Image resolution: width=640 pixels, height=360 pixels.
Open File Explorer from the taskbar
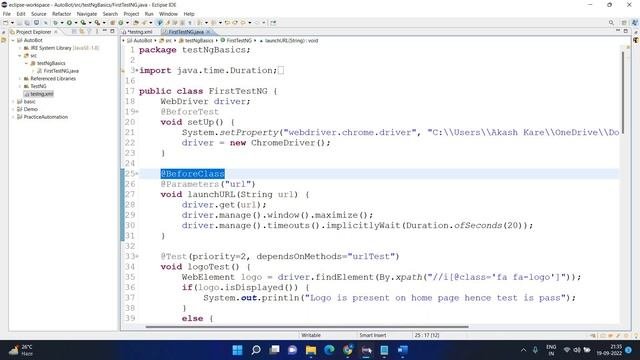pos(311,350)
